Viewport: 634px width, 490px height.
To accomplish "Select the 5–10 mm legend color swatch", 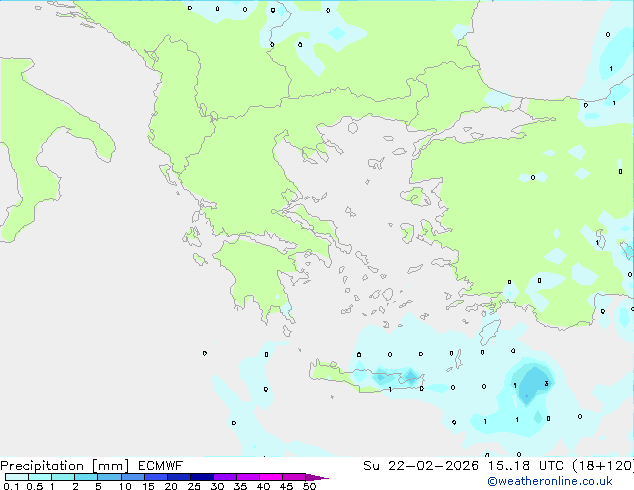I will (109, 477).
